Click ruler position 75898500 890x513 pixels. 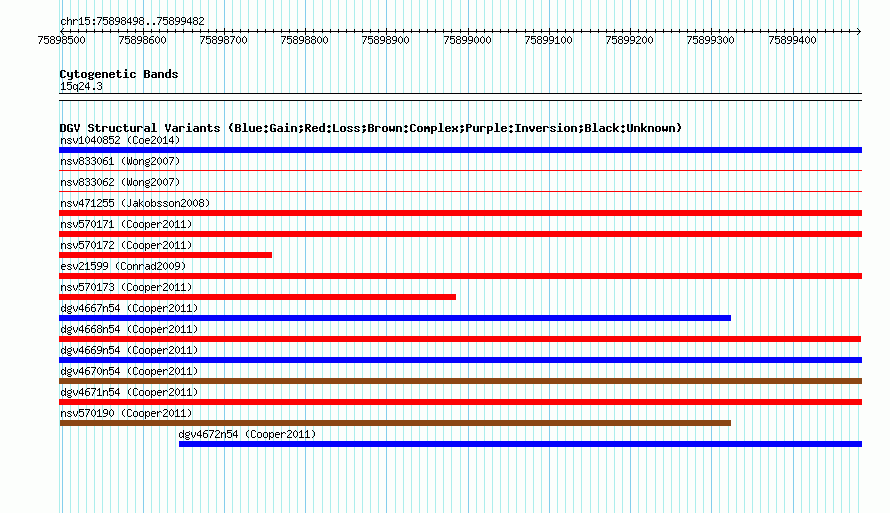(x=61, y=40)
